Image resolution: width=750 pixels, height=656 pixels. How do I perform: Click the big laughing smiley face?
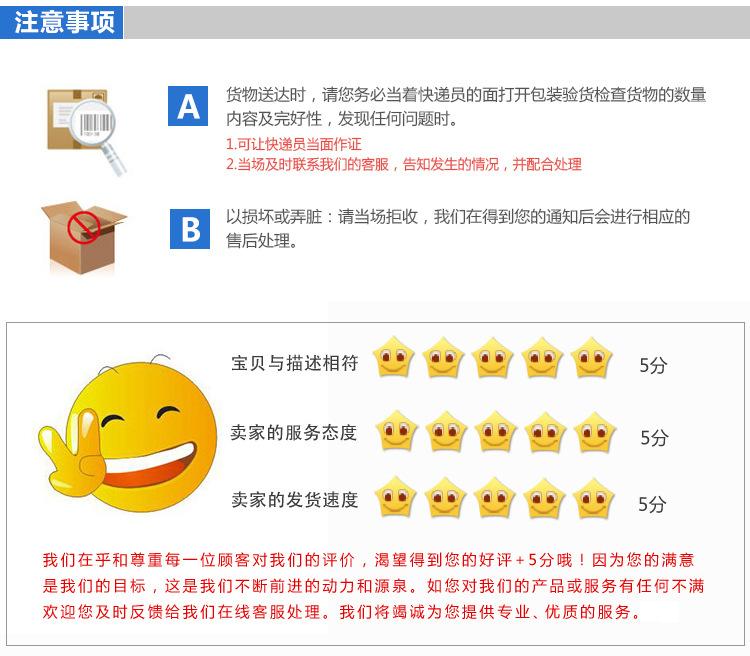pyautogui.click(x=128, y=434)
